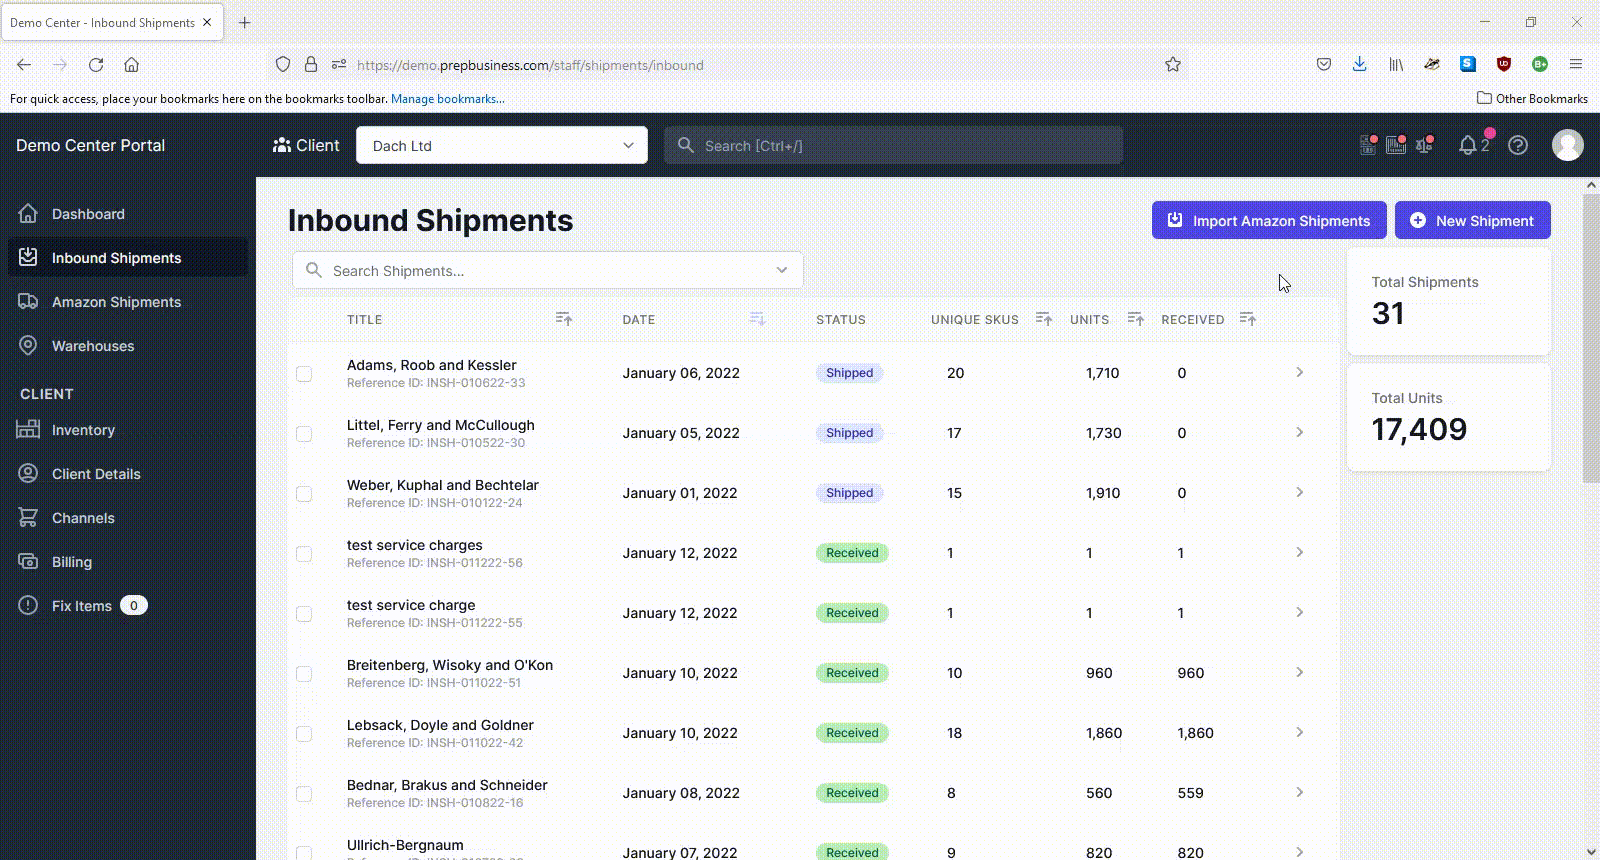Click the page vertical scrollbar thumb
Screen dimensions: 1600x860
point(1591,338)
